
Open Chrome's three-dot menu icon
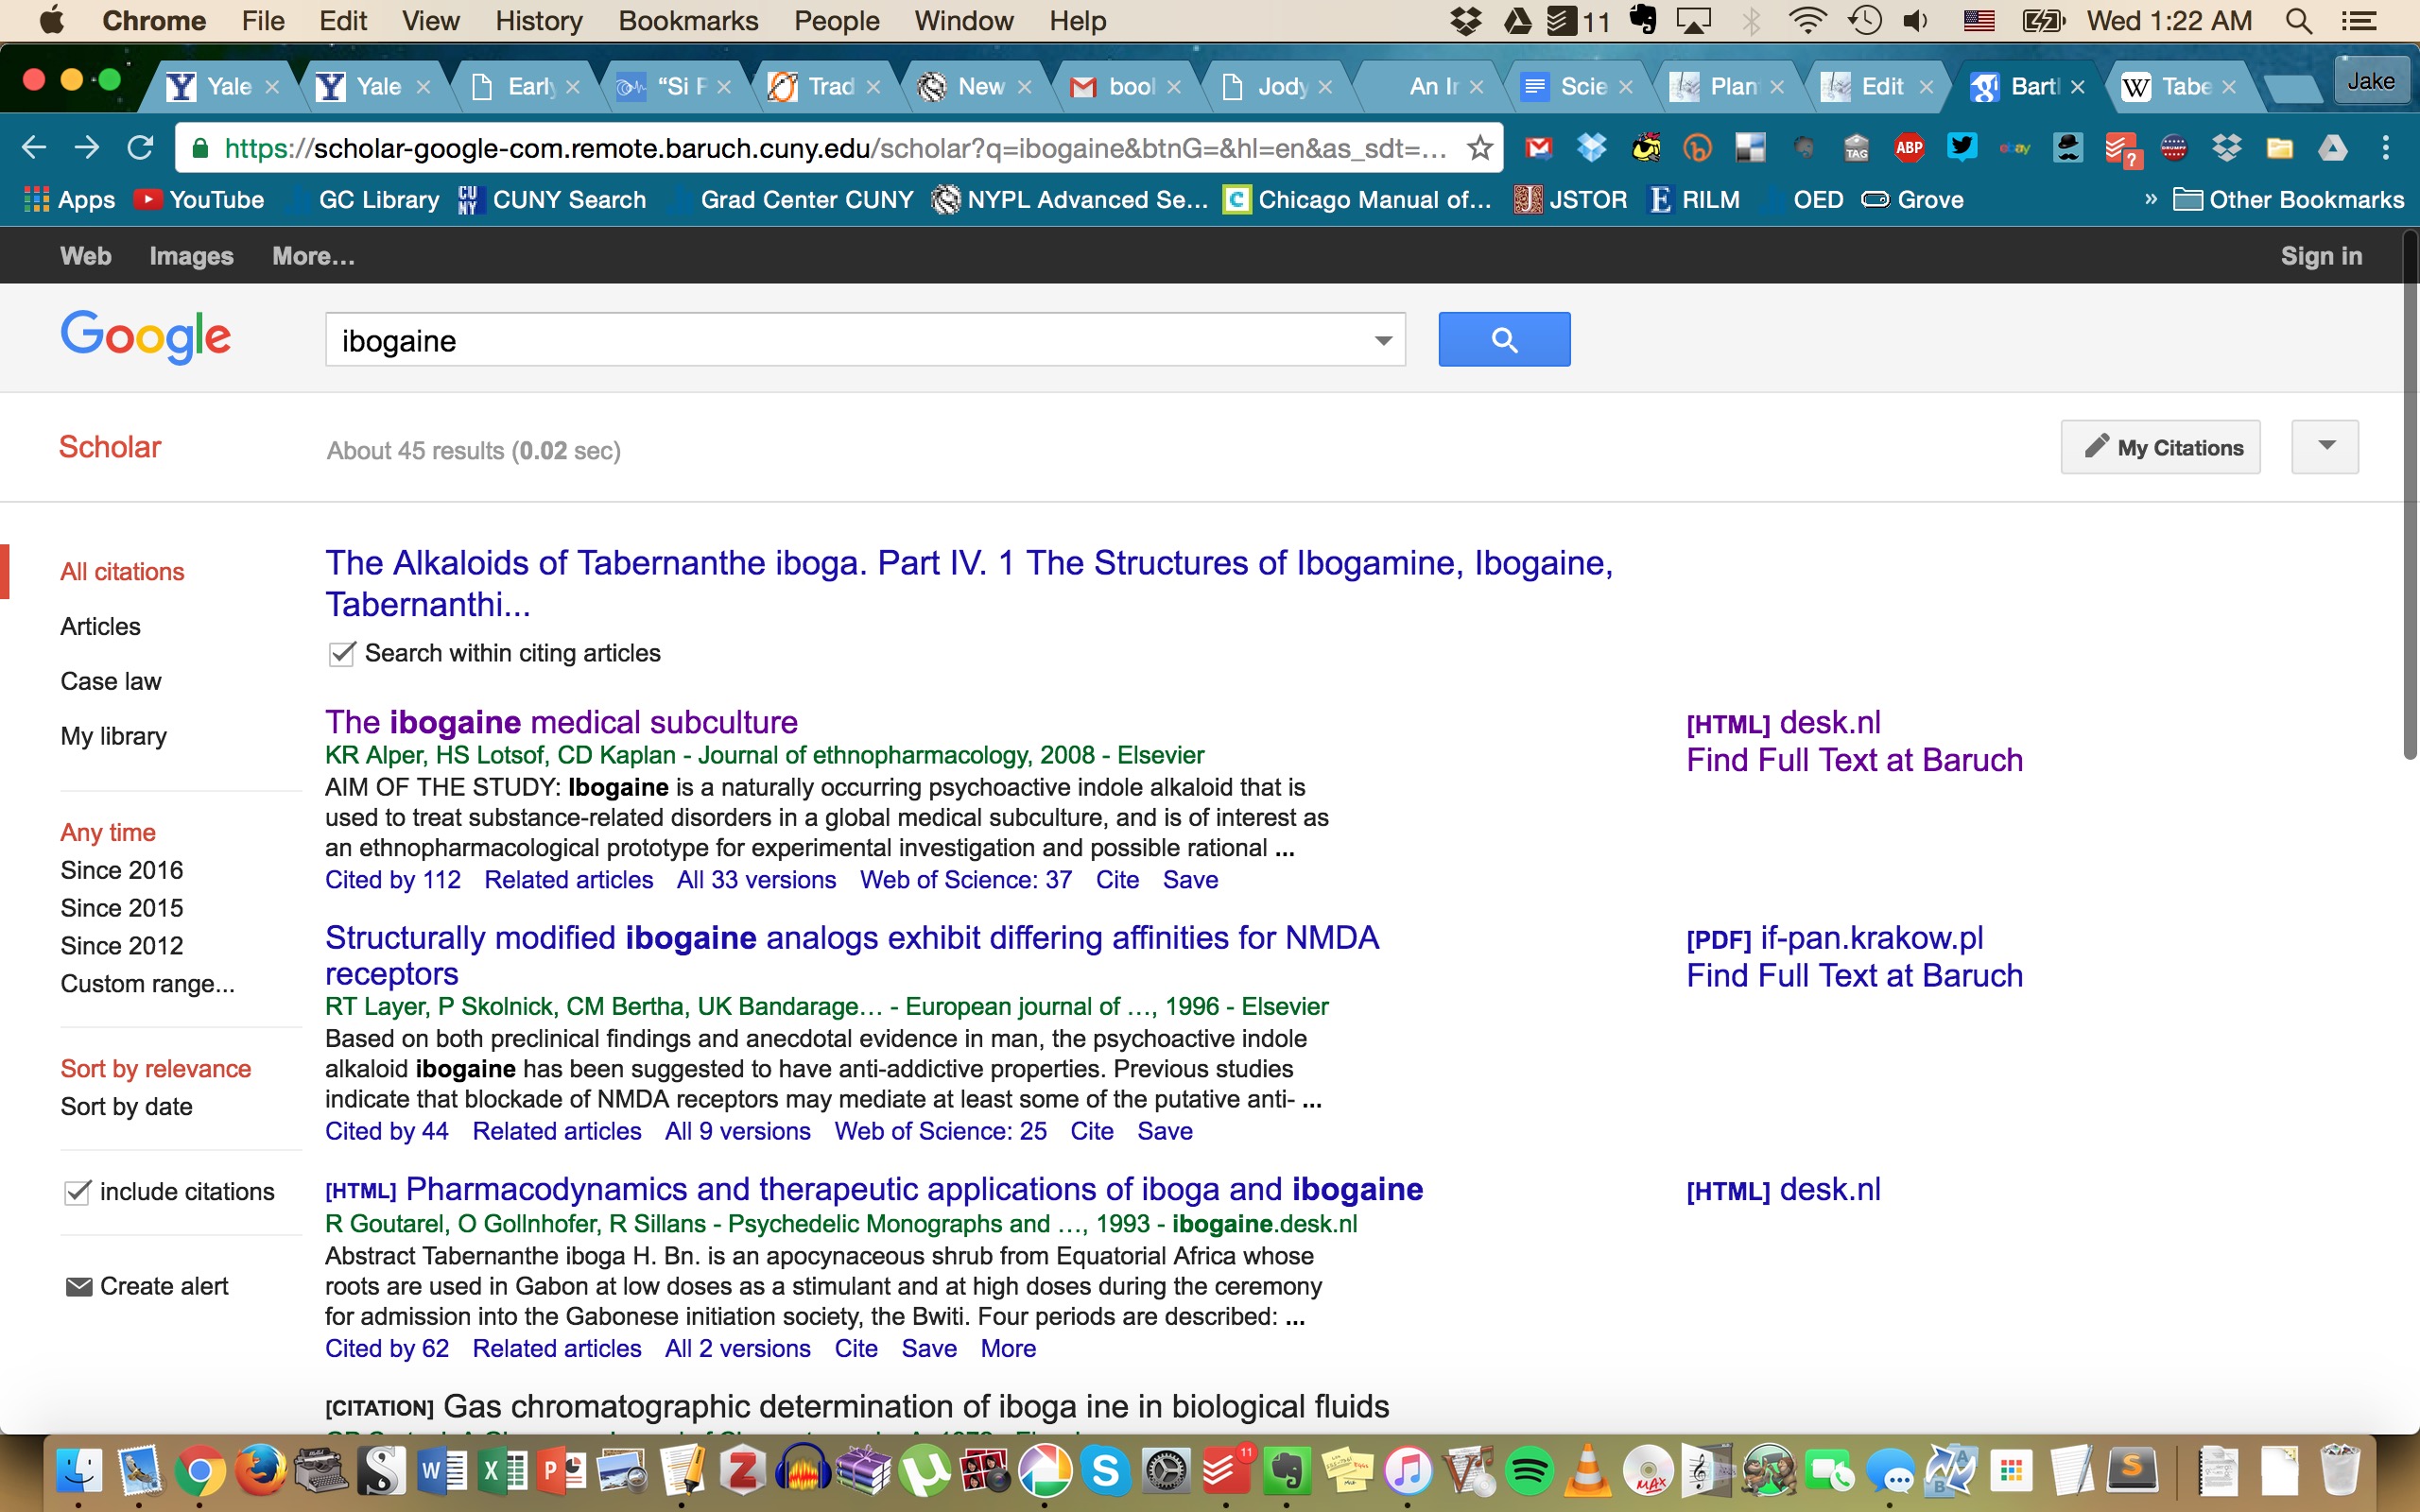coord(2385,148)
